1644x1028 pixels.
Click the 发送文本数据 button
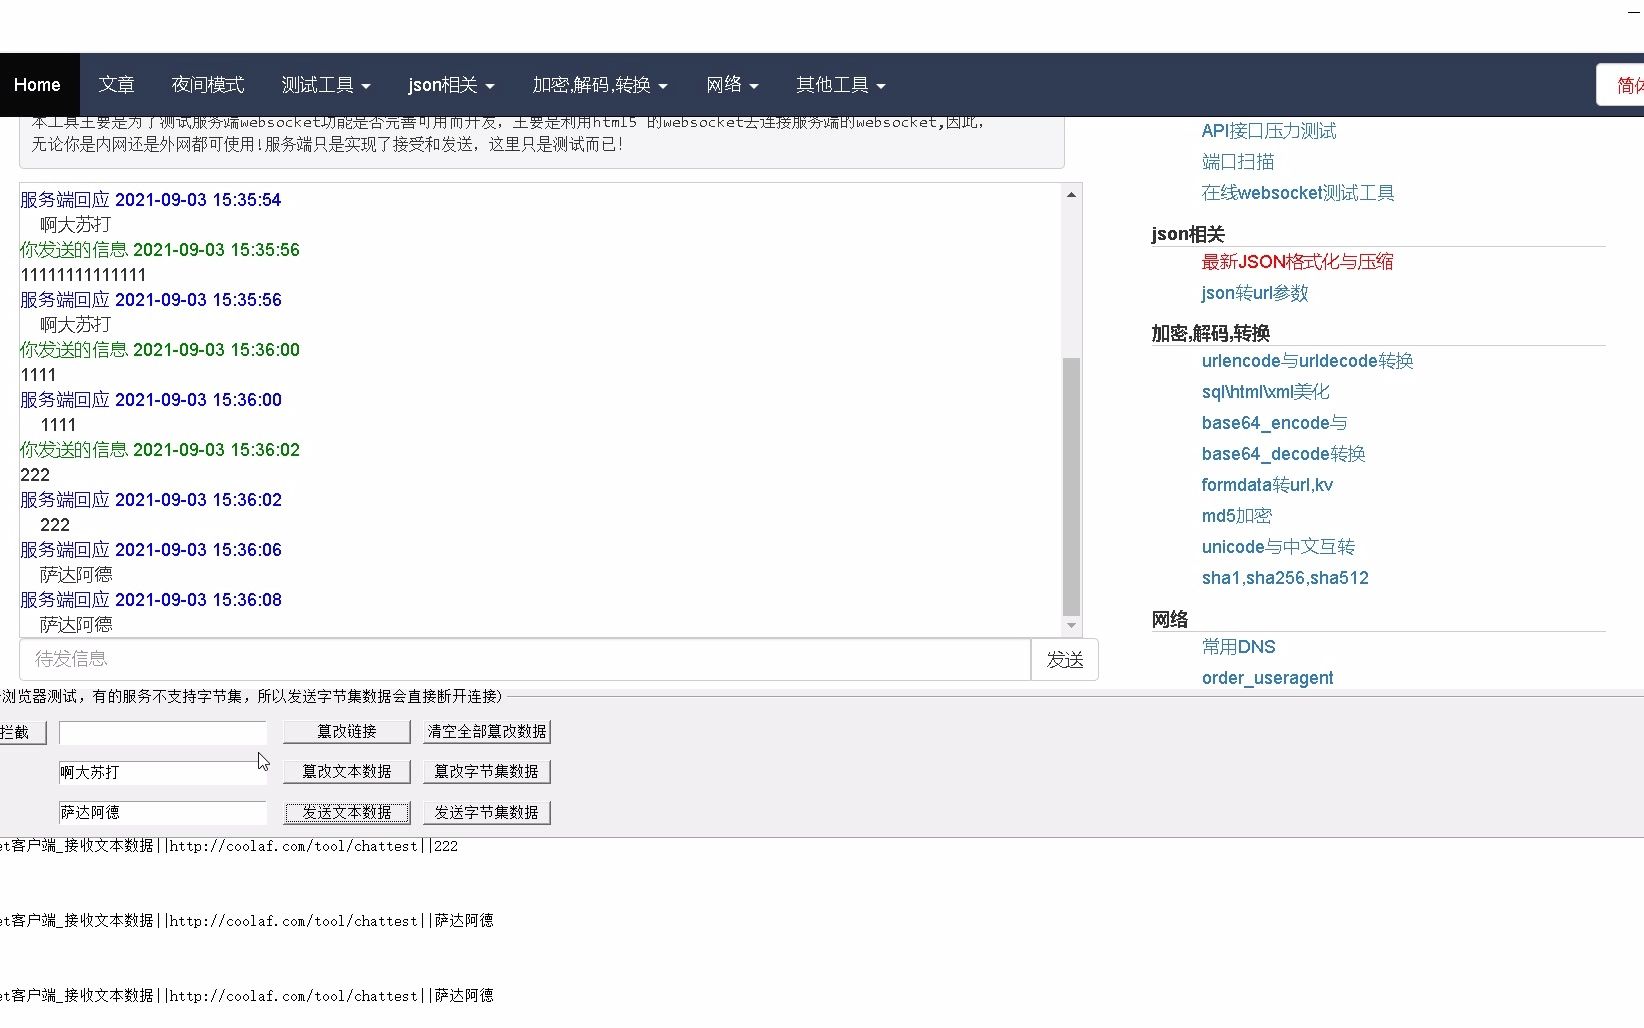346,812
